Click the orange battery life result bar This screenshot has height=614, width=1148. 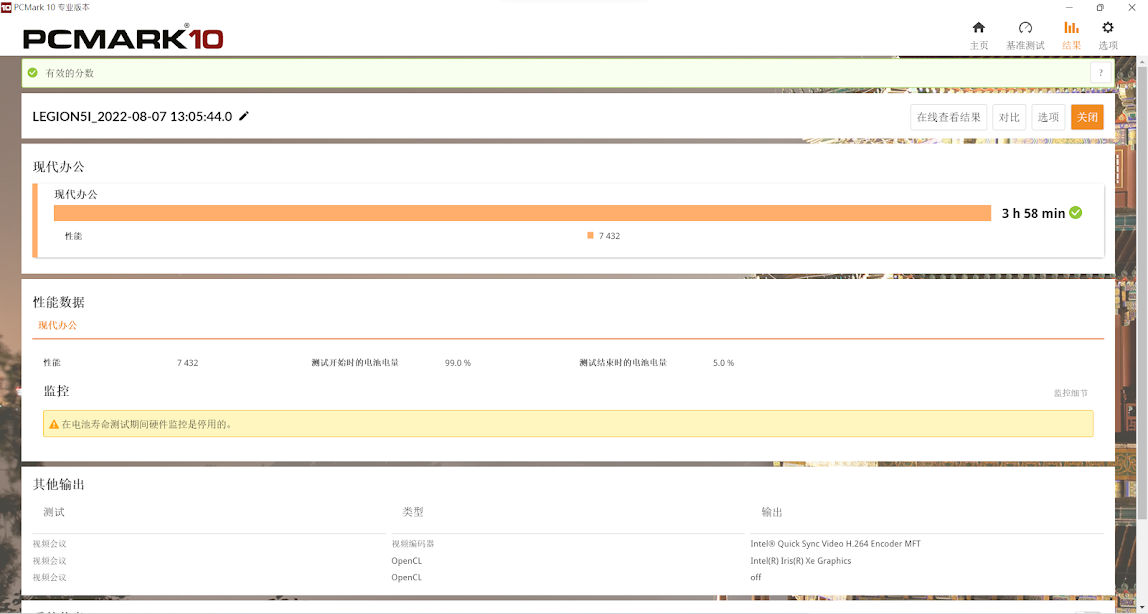[x=522, y=213]
